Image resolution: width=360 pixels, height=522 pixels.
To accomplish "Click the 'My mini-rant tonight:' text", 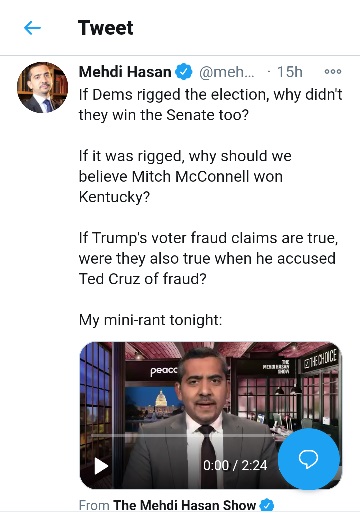I will (x=150, y=320).
